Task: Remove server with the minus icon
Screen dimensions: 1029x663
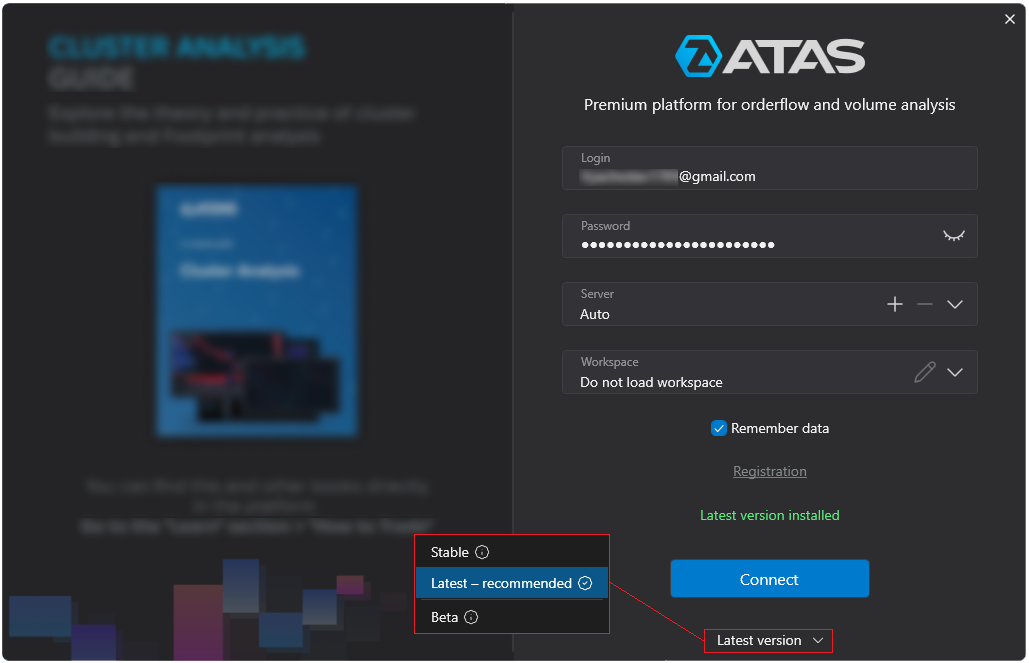Action: [925, 304]
